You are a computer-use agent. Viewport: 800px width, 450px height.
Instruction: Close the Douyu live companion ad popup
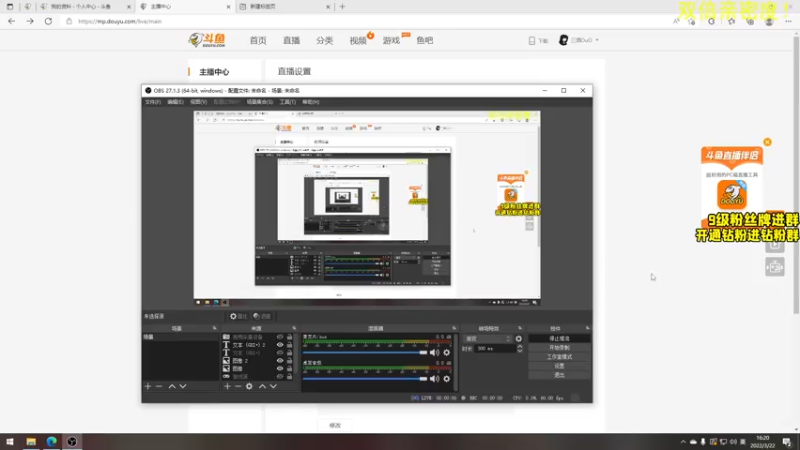[767, 142]
